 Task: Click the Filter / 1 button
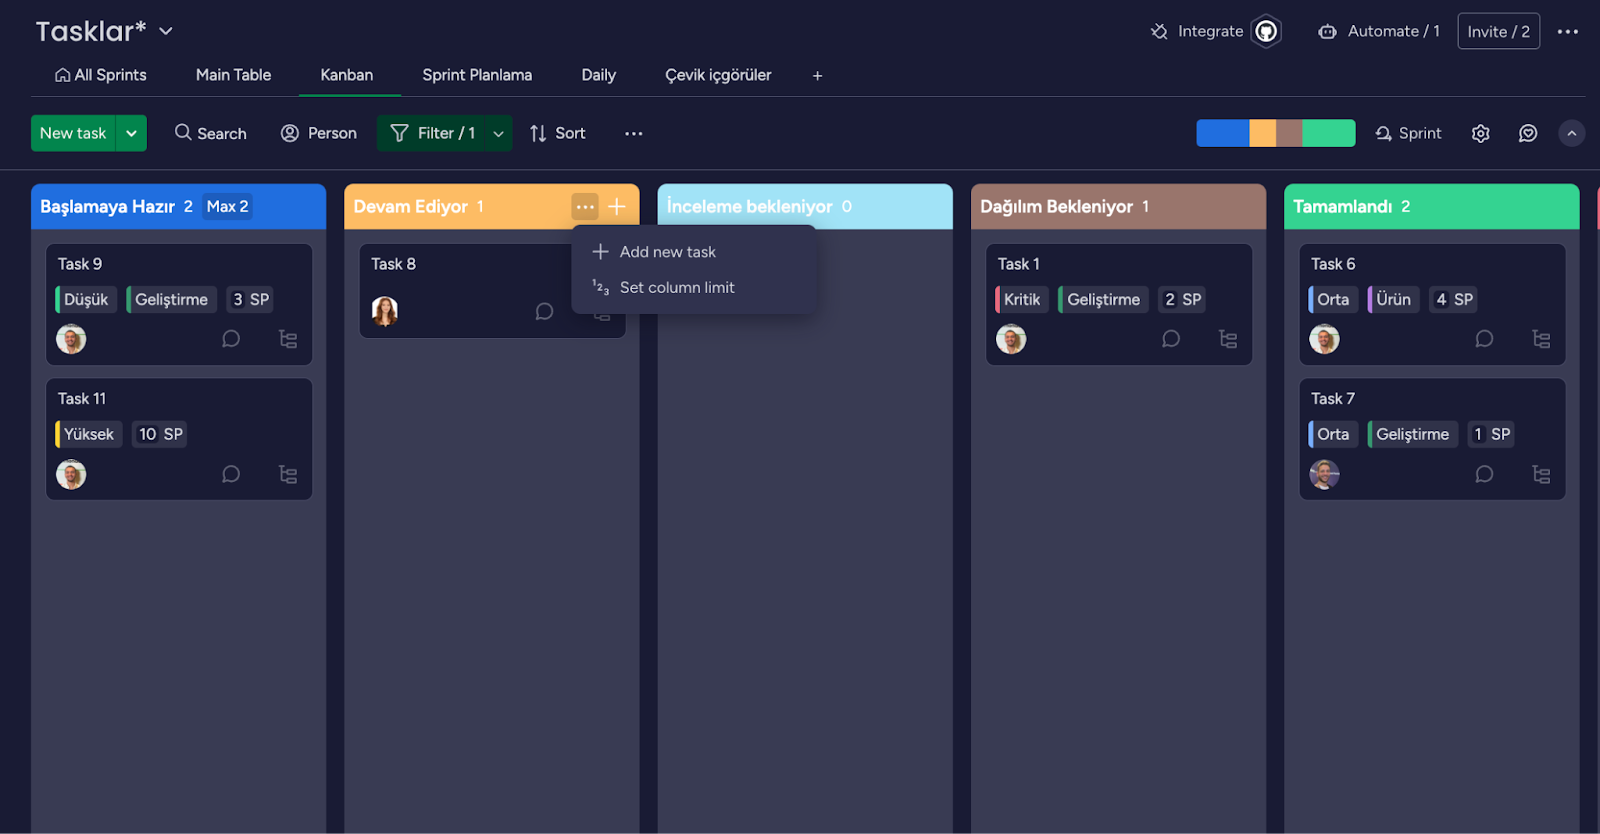click(432, 134)
